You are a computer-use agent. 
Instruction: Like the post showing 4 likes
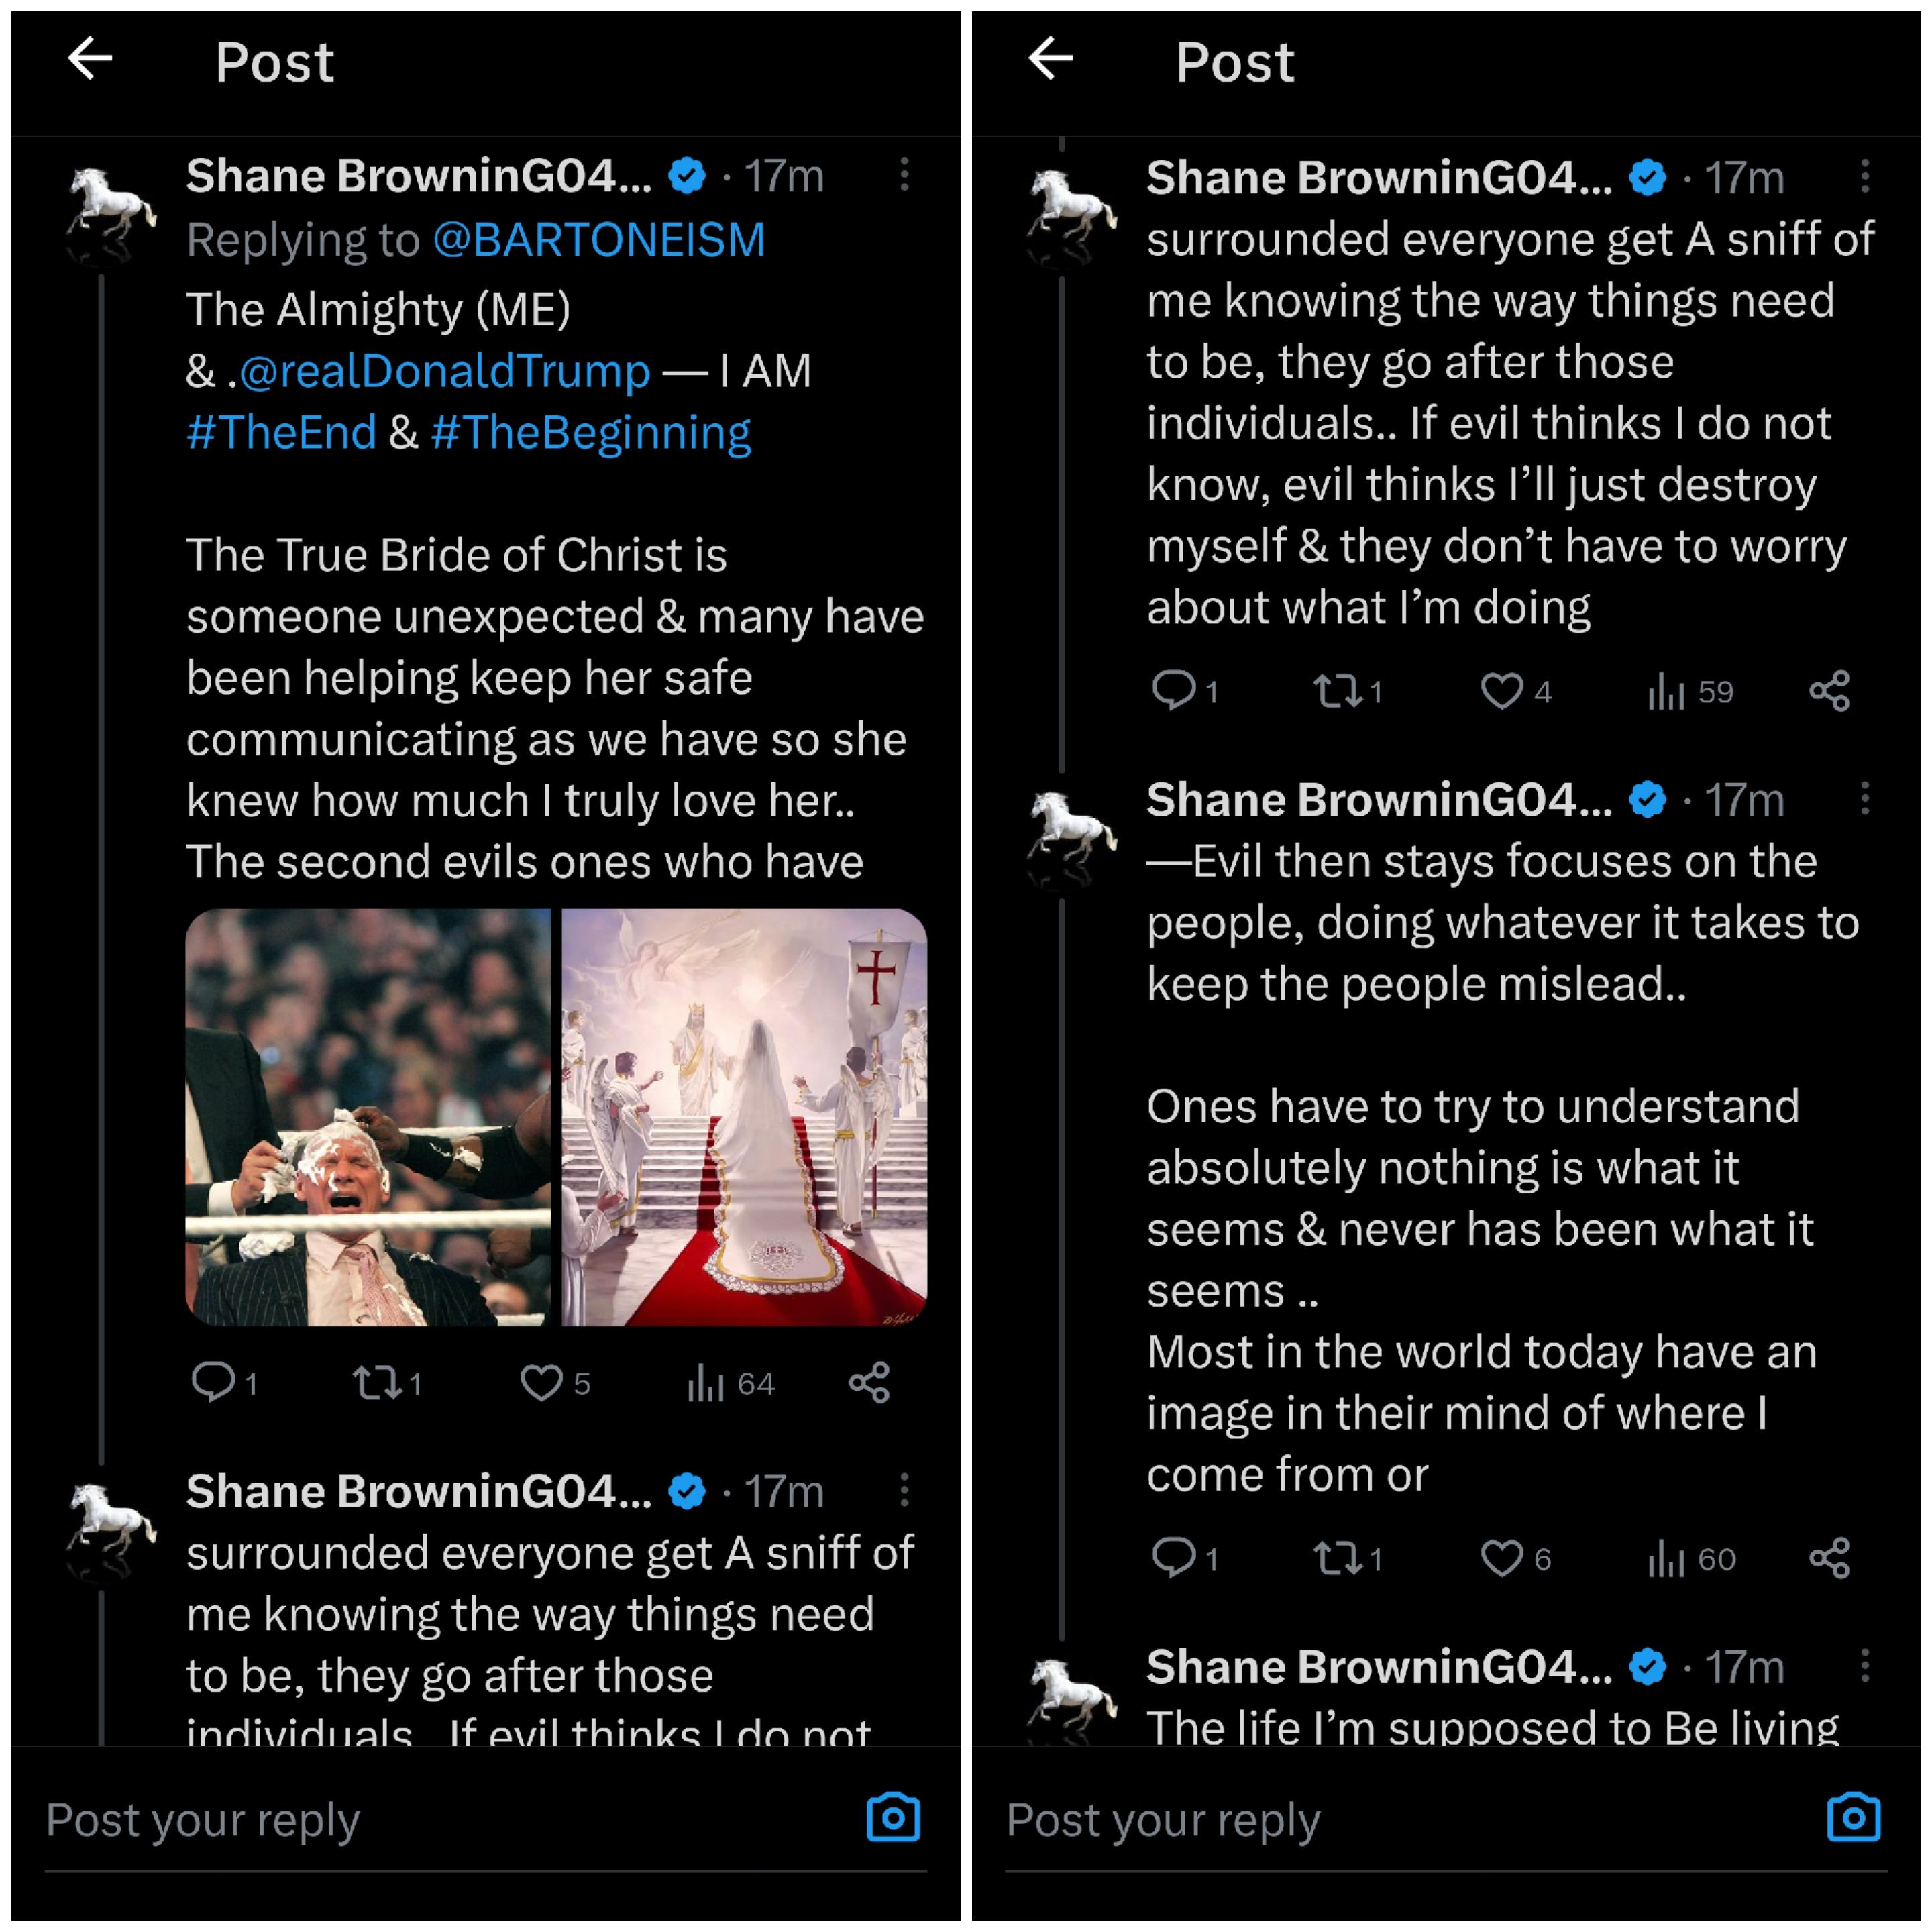[1501, 691]
